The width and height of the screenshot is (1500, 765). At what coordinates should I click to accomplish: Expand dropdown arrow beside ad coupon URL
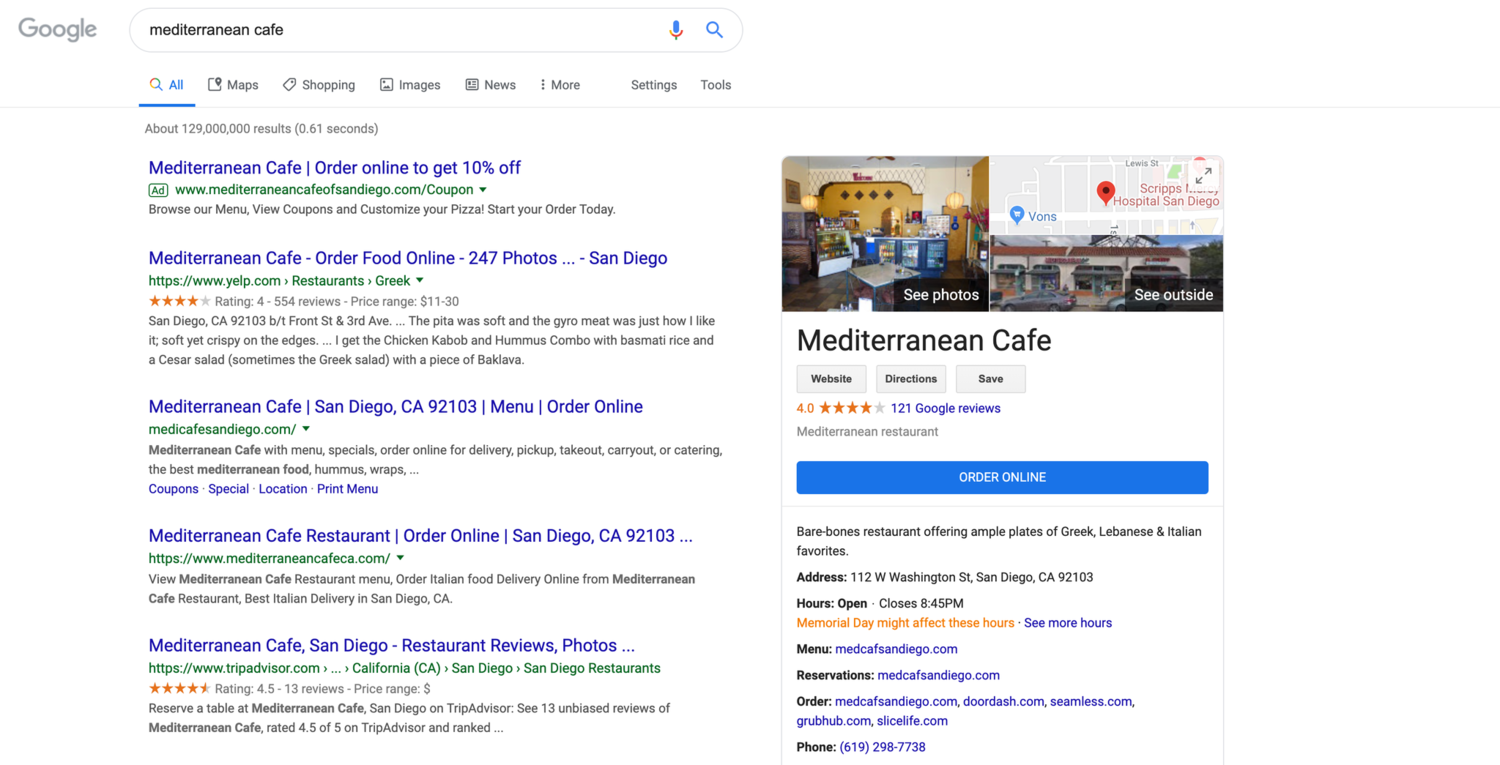483,189
